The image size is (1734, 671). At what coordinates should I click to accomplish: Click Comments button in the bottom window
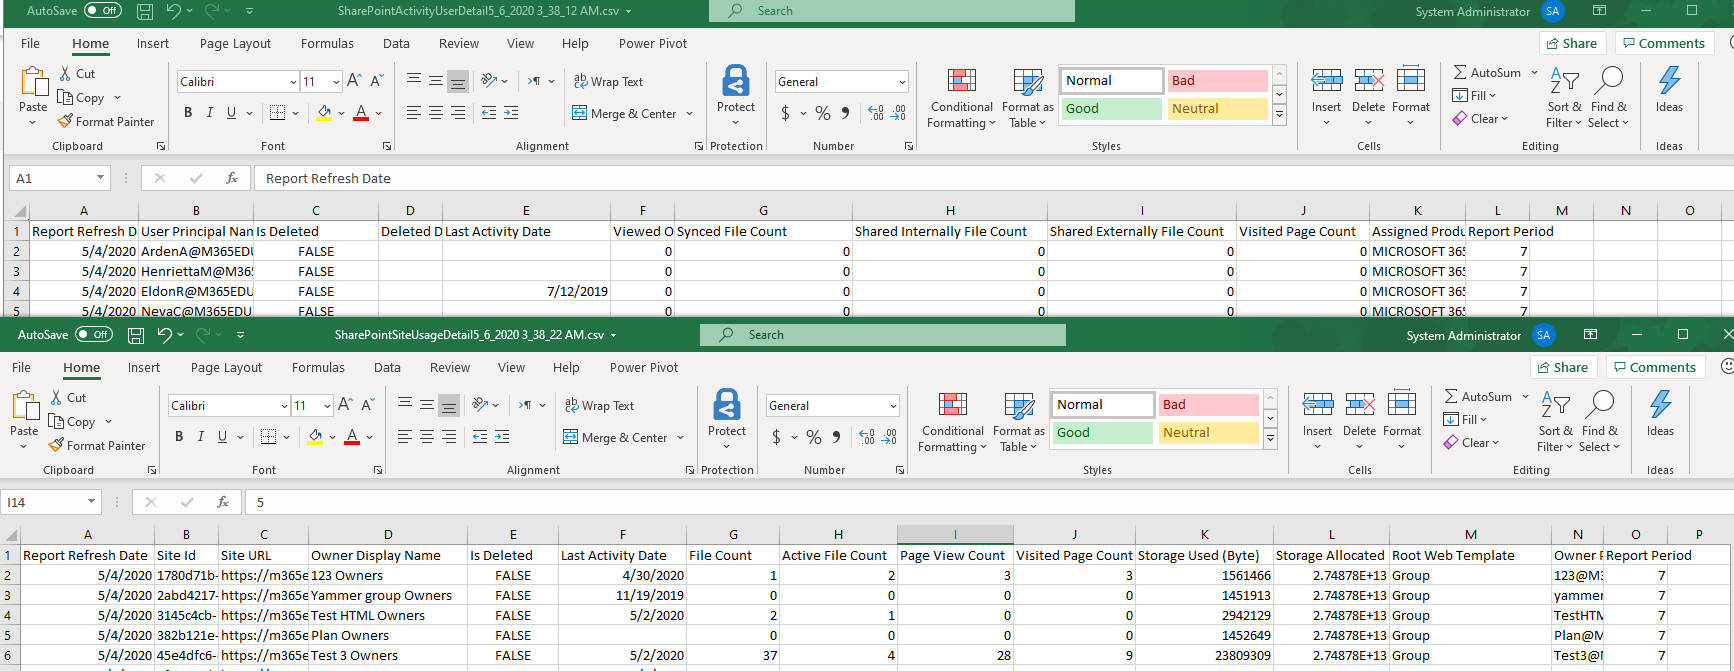[1653, 367]
